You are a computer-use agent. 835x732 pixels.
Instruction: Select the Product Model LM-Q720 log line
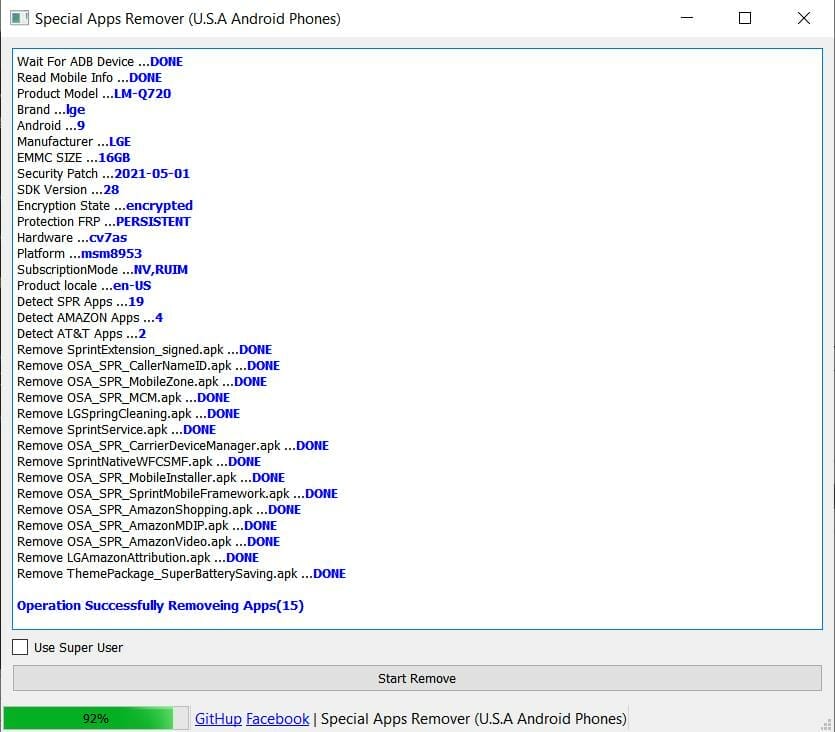tap(93, 93)
